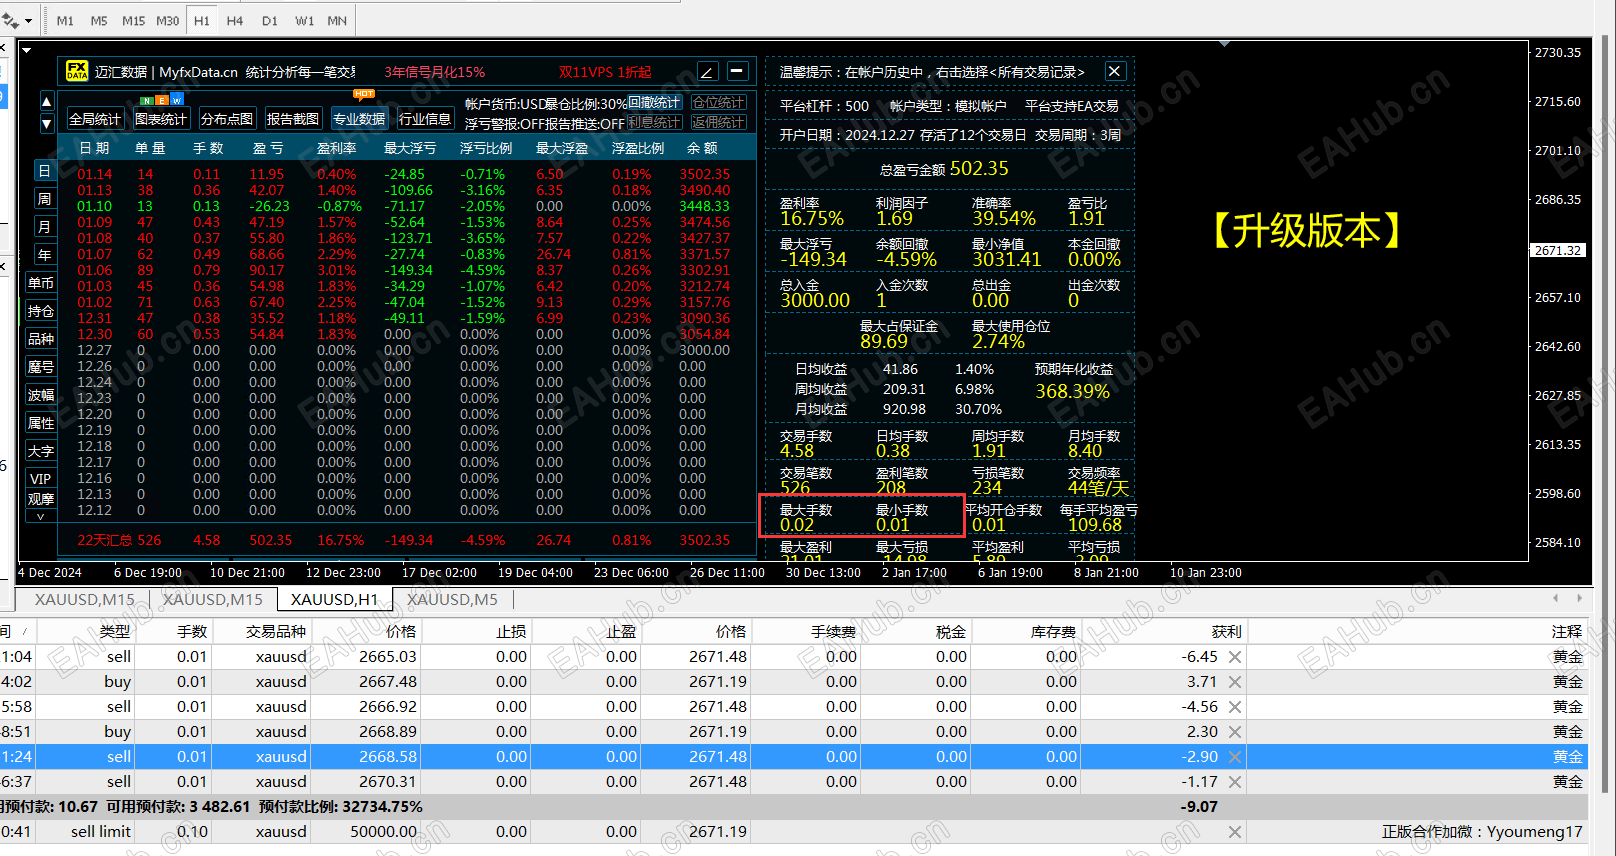Open the 报告截图 tab
The height and width of the screenshot is (856, 1616).
coord(293,119)
